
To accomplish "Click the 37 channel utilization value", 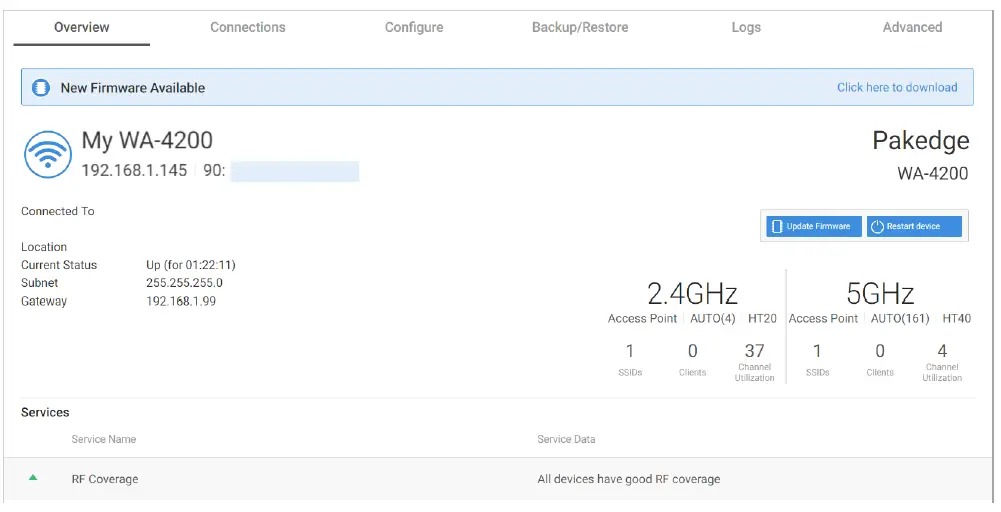I will click(x=755, y=351).
